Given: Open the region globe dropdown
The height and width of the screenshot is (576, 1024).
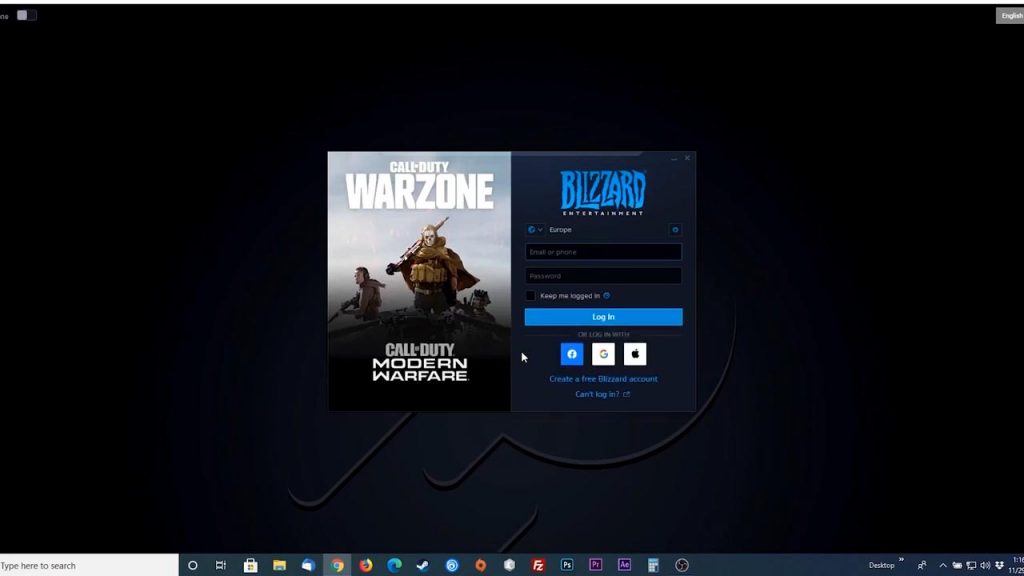Looking at the screenshot, I should [535, 230].
